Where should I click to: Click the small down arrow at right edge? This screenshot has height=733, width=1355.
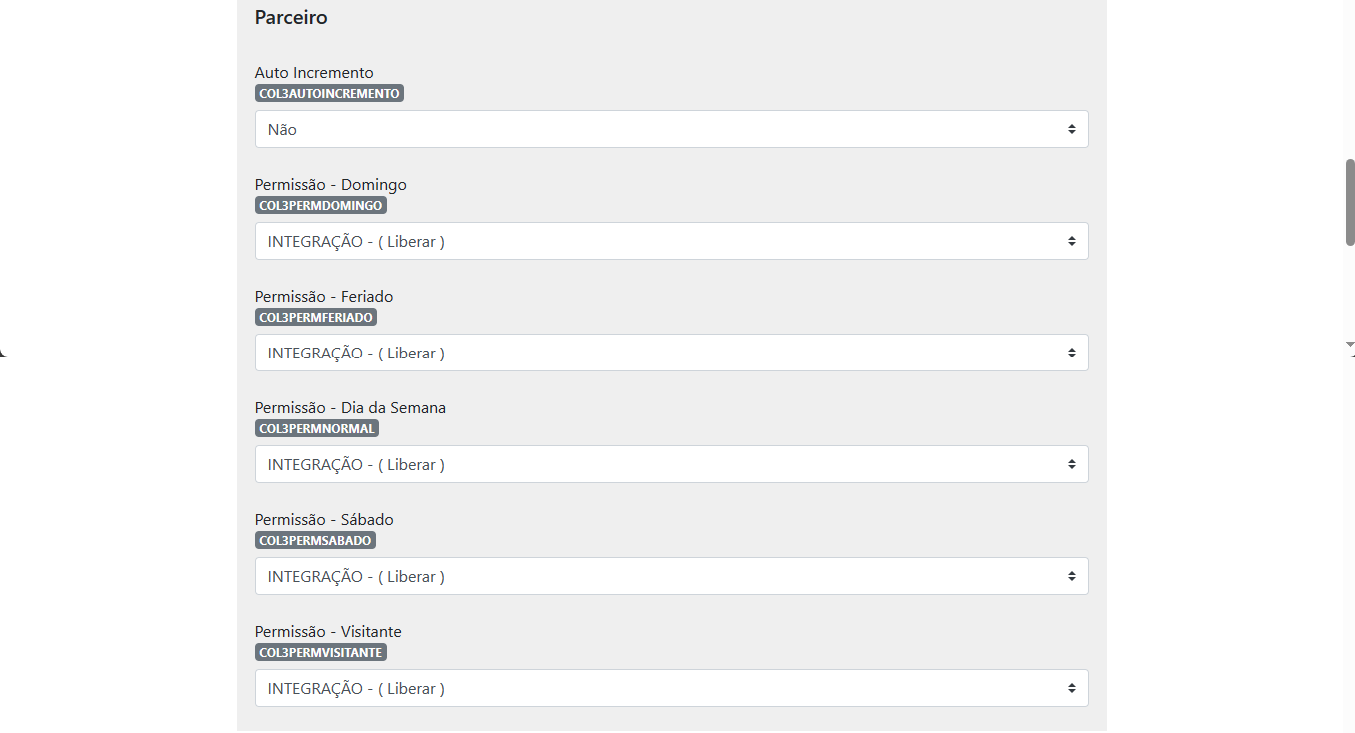(x=1350, y=344)
